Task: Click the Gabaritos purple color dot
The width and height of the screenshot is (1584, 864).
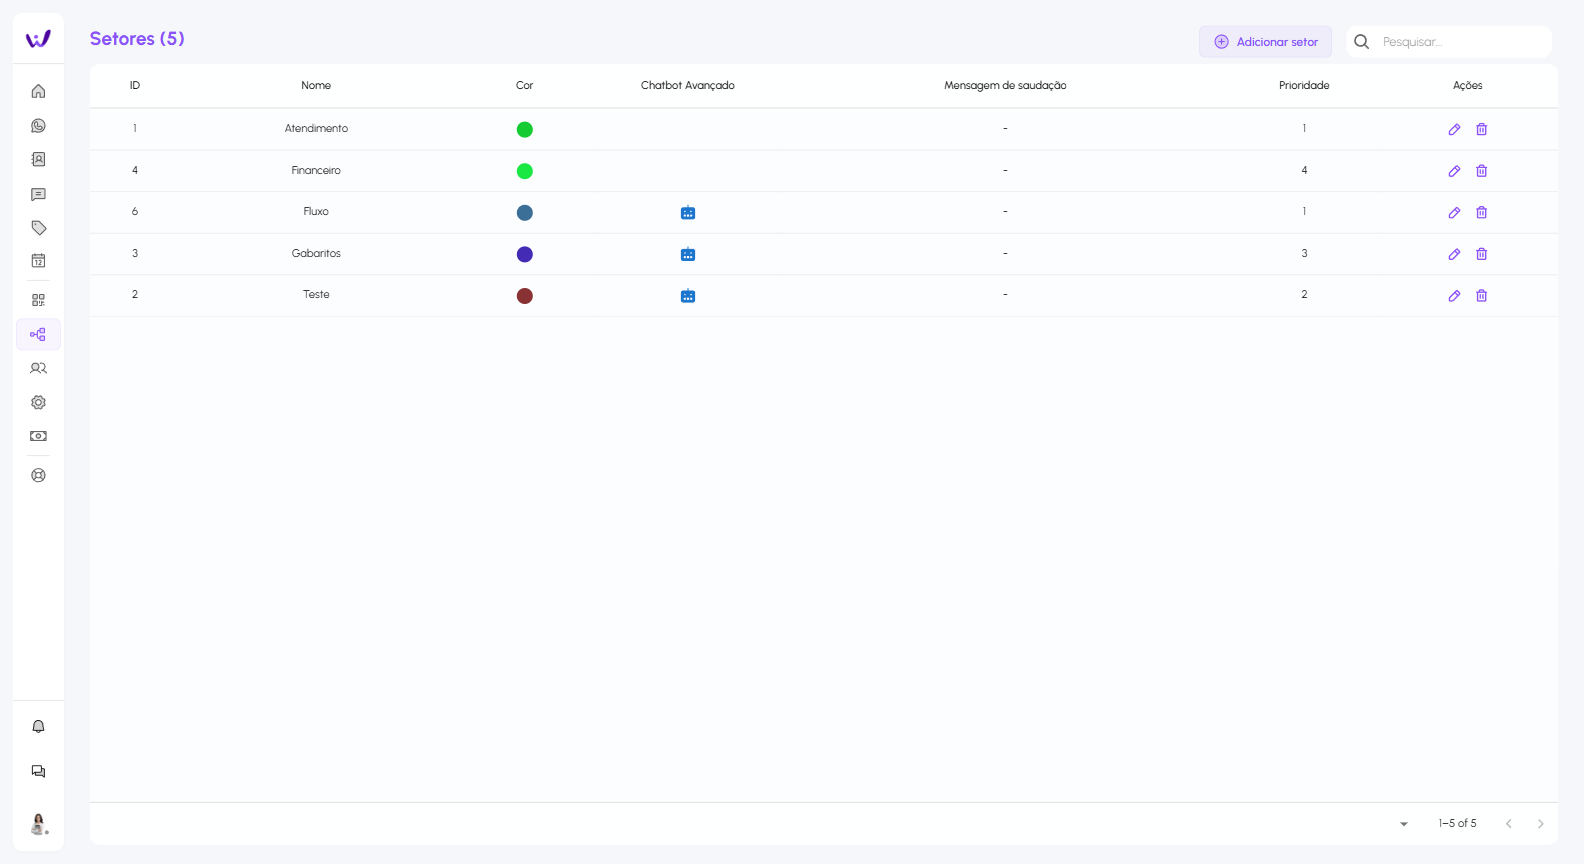Action: (x=525, y=254)
